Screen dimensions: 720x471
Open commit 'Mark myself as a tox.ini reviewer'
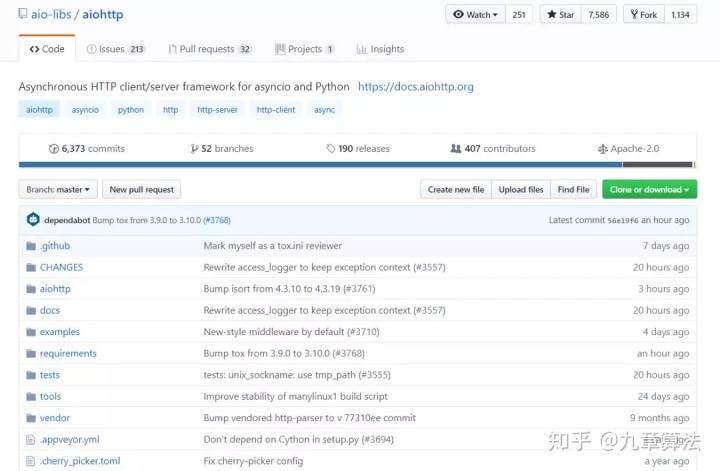pos(272,246)
